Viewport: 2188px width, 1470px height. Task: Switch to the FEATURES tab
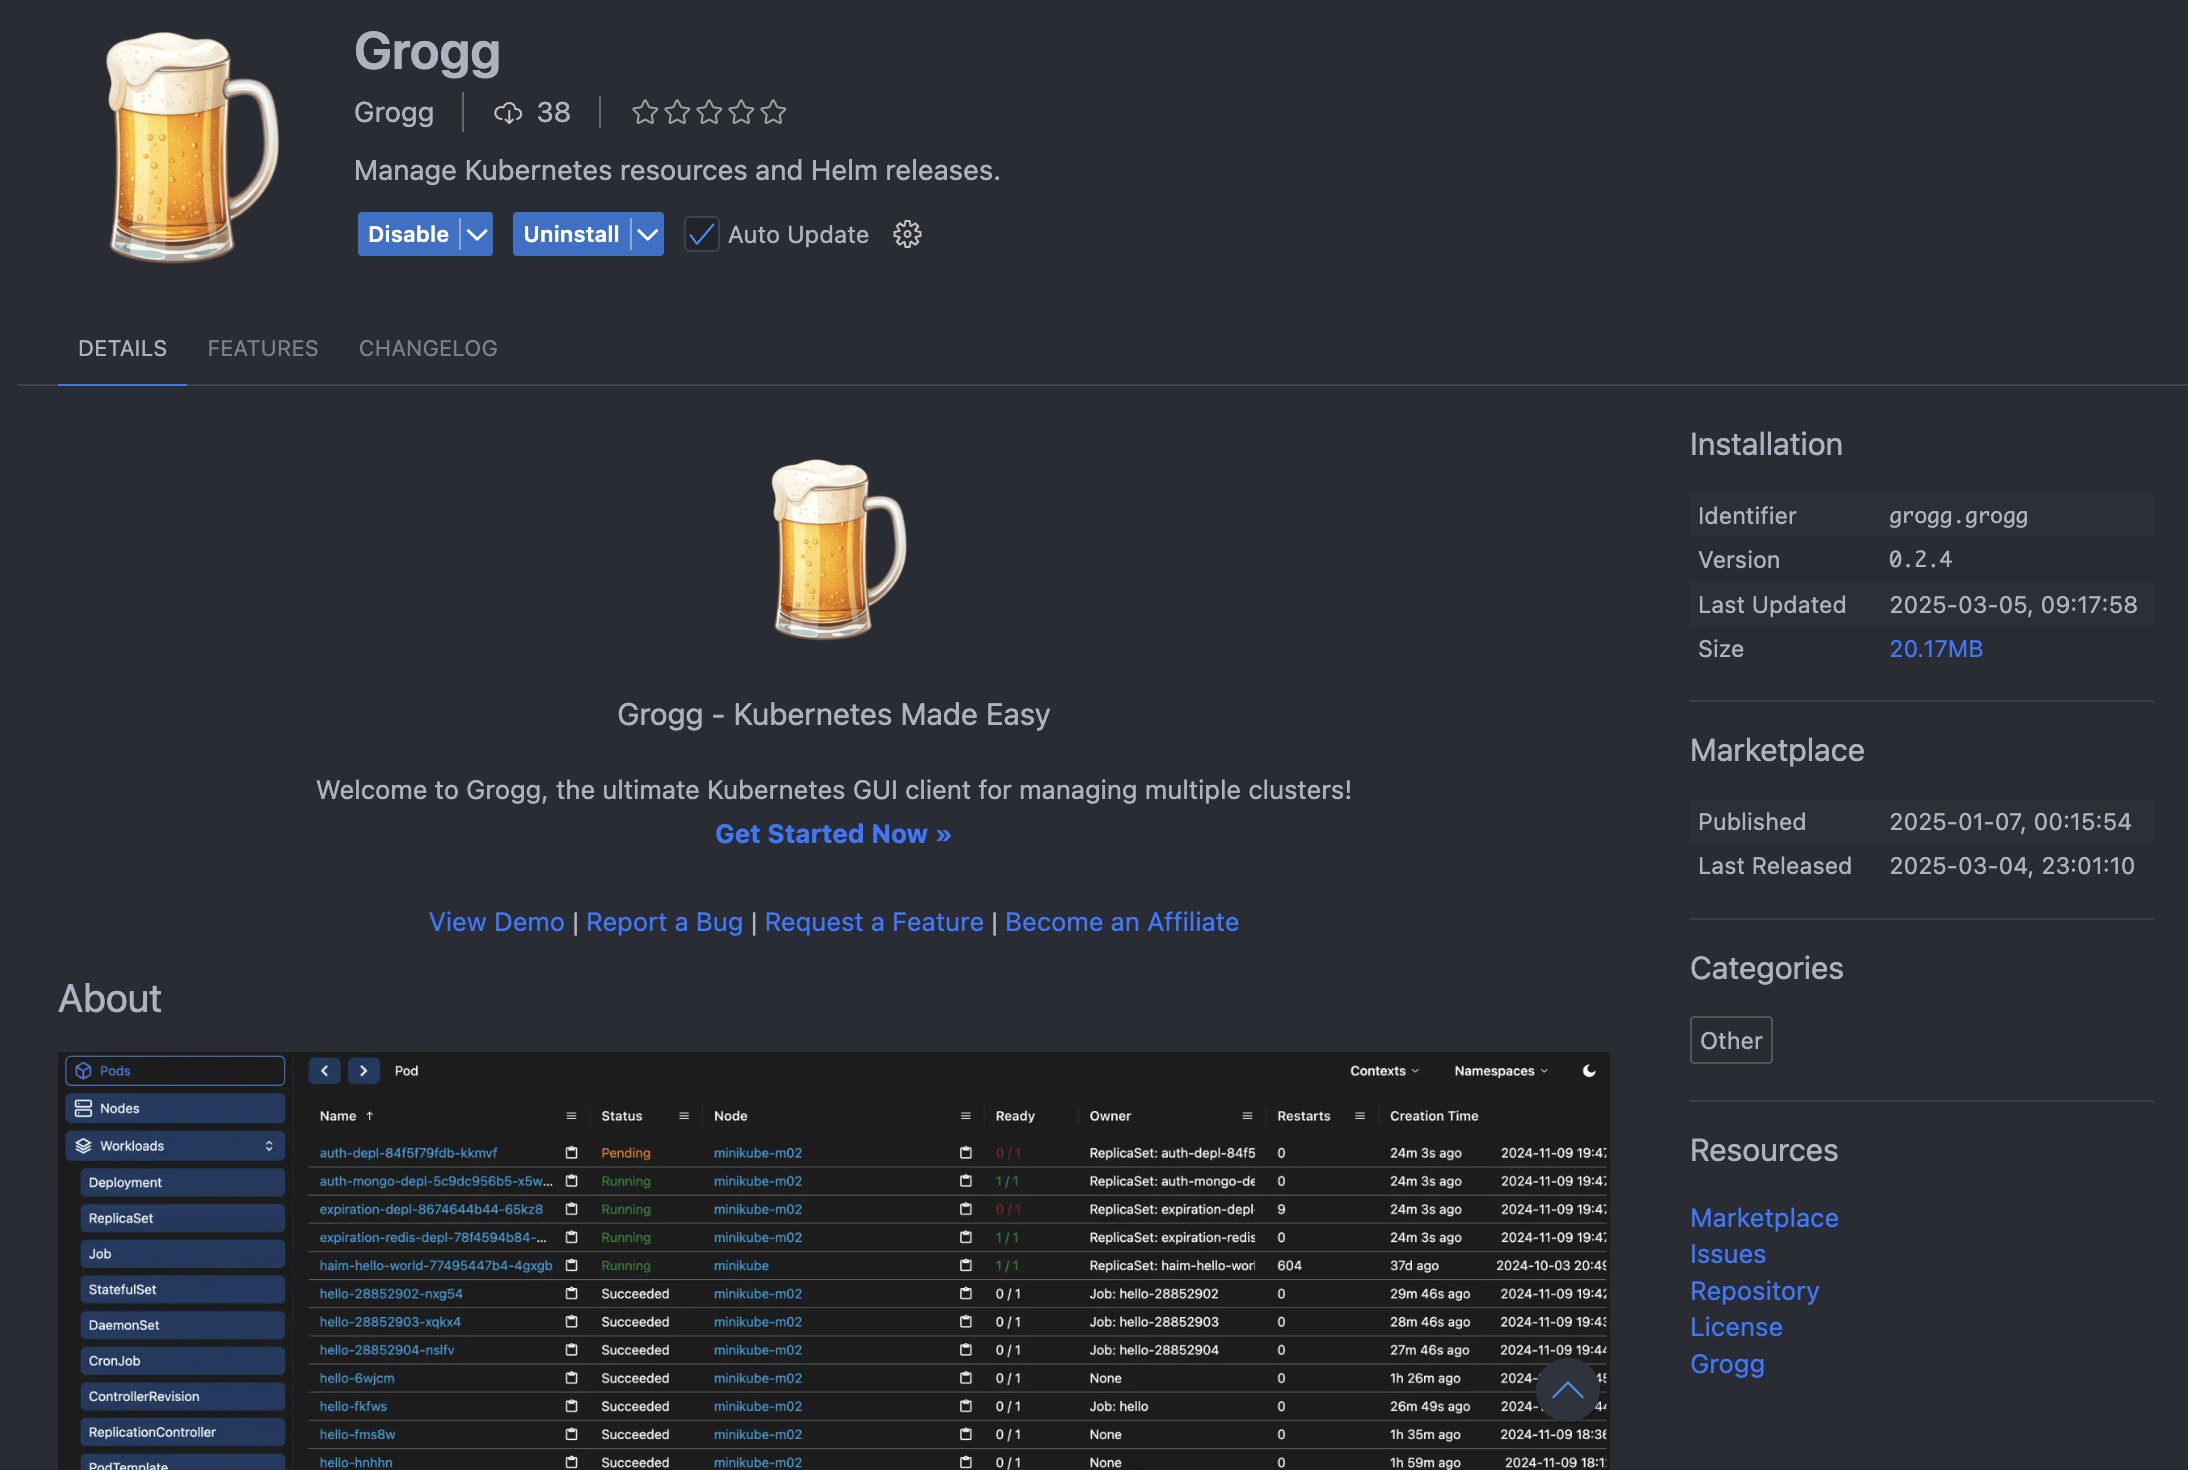tap(263, 348)
